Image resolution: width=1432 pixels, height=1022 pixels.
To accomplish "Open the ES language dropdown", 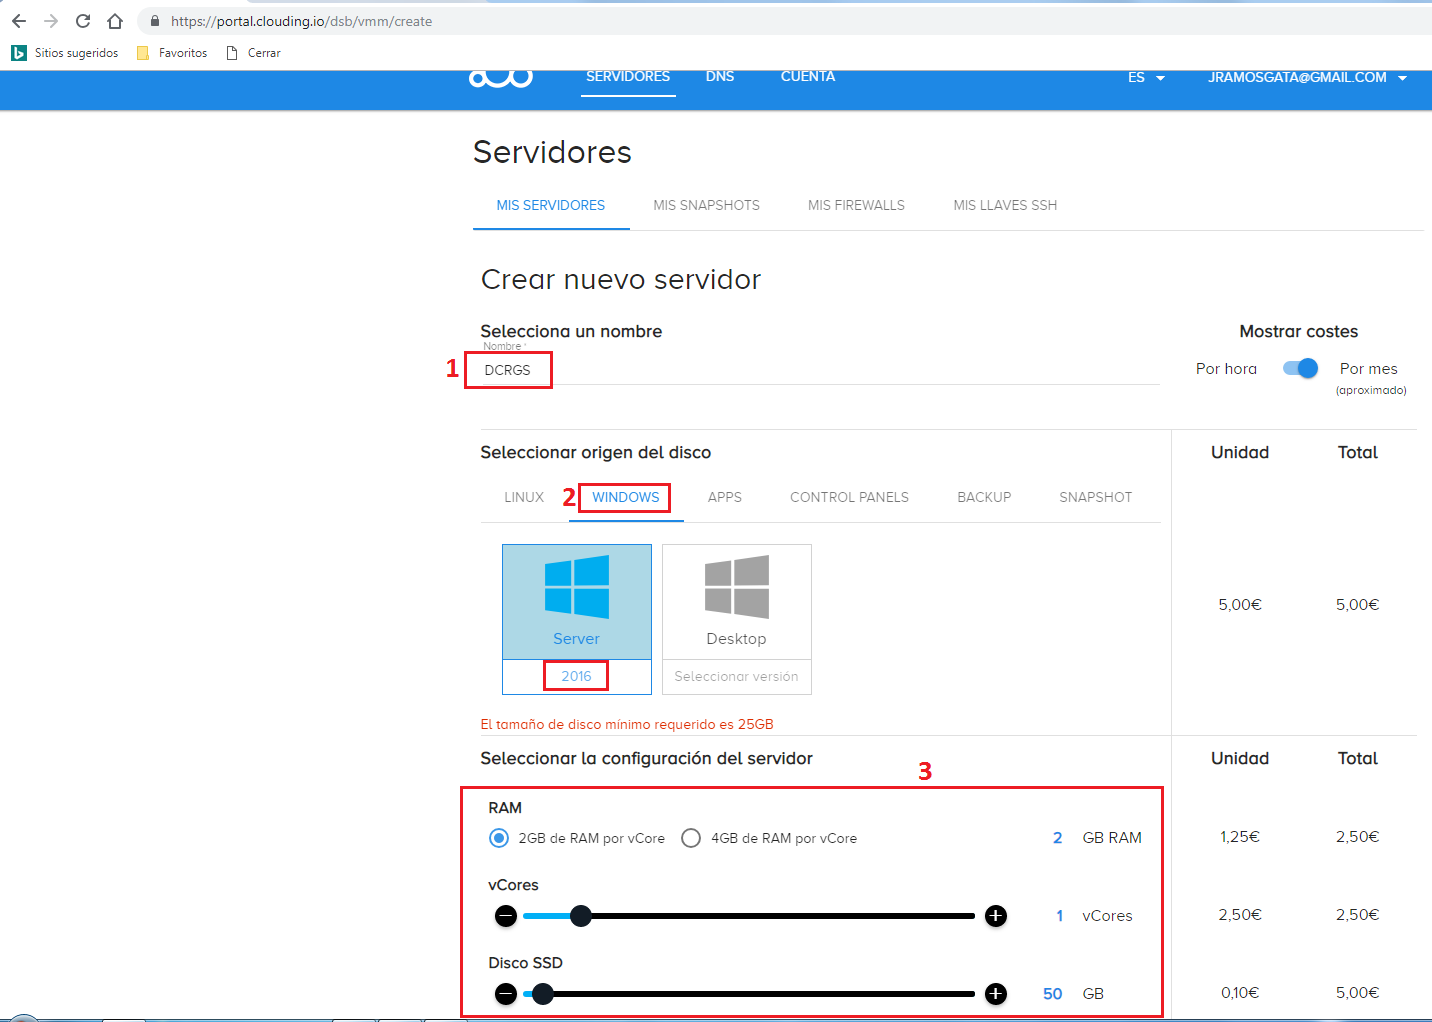I will tap(1145, 77).
